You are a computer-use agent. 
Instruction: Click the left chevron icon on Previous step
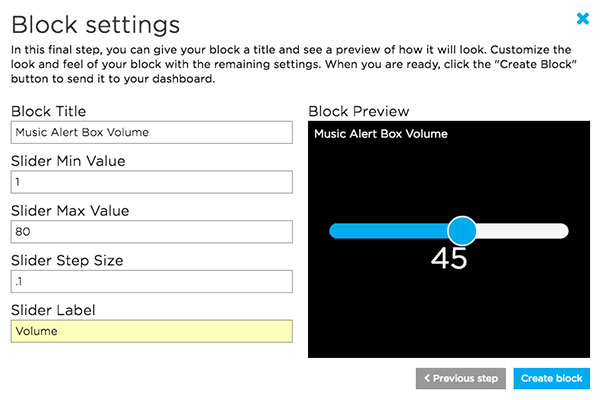[428, 379]
